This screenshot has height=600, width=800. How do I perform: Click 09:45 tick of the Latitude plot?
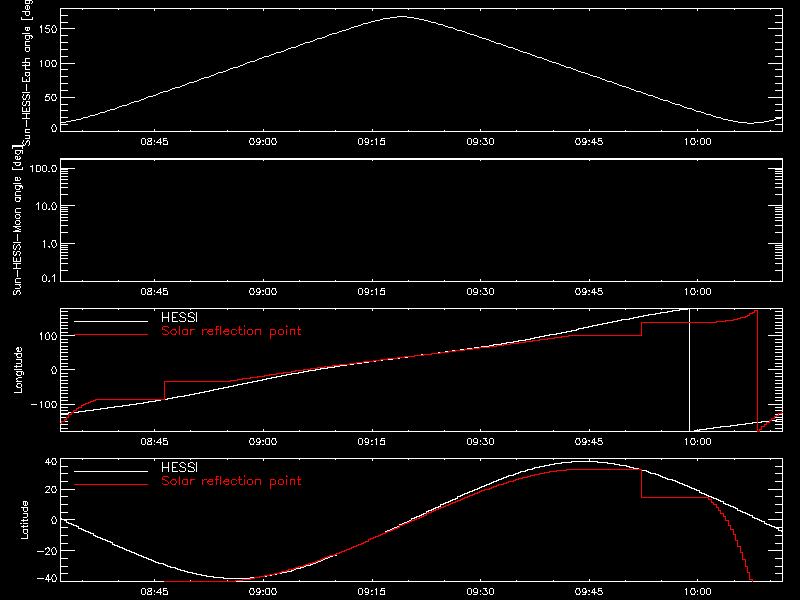pos(589,592)
